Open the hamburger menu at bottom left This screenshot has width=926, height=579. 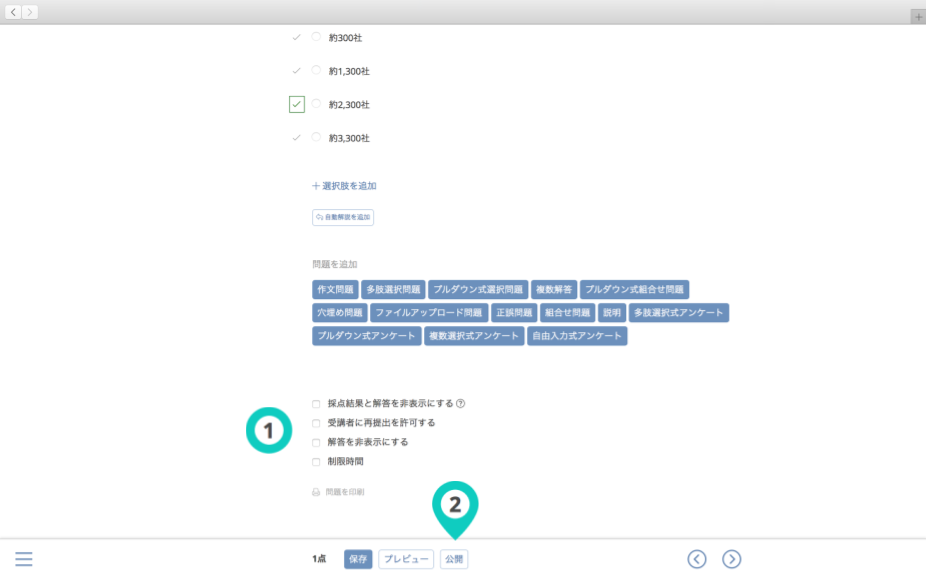pos(24,559)
